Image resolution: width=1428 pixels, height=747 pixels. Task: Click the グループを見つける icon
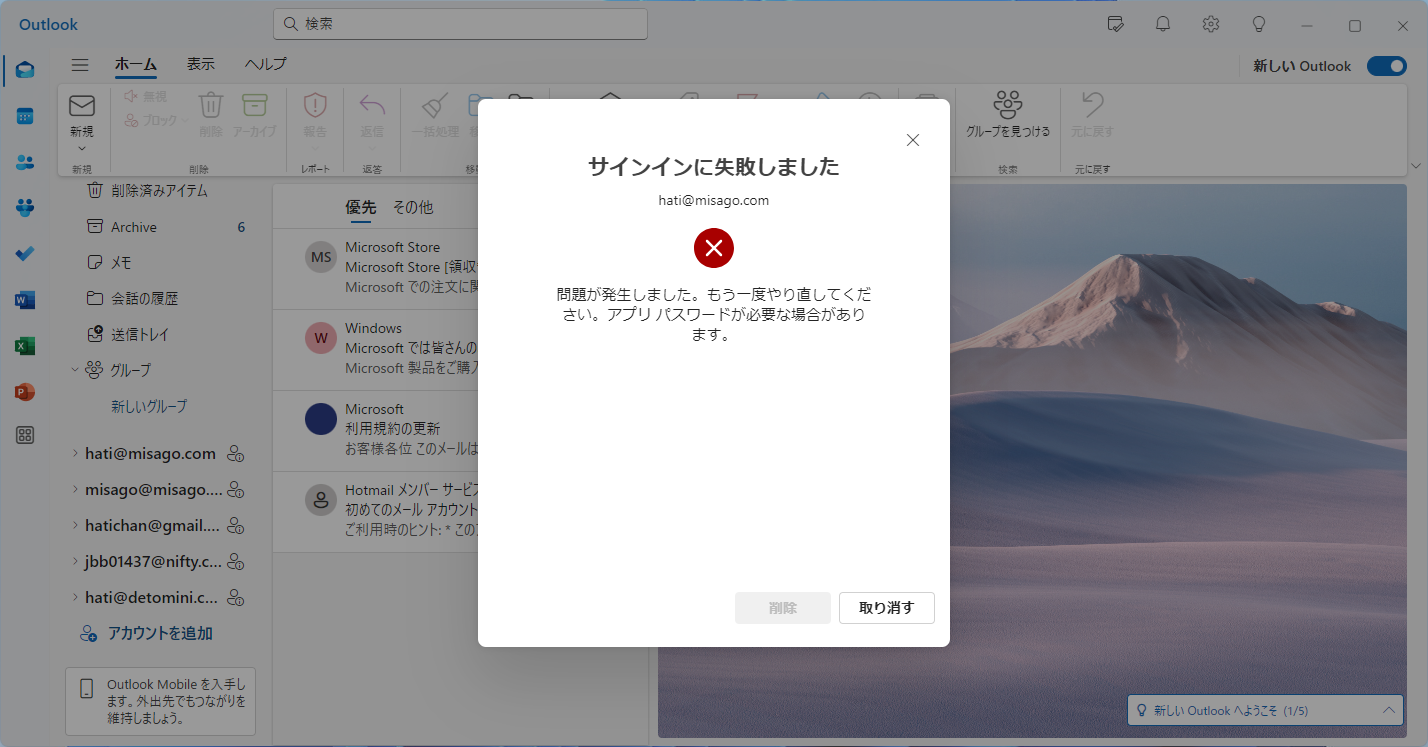click(x=1008, y=105)
